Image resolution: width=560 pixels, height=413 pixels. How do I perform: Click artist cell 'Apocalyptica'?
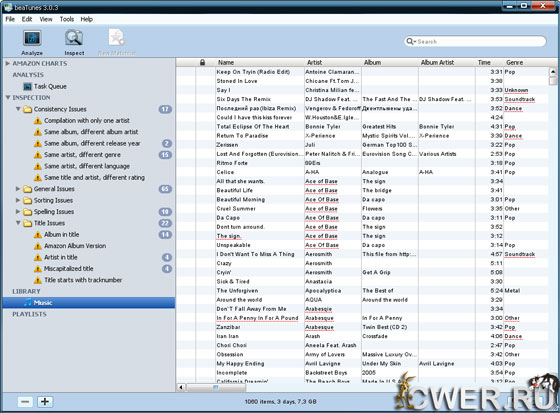(x=323, y=290)
